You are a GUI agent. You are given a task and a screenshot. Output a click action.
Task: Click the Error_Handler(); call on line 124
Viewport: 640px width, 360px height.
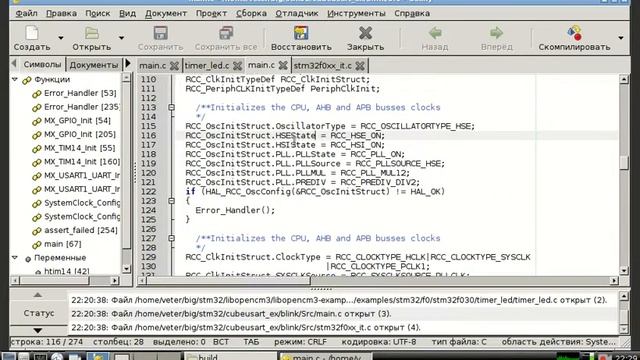tap(236, 210)
